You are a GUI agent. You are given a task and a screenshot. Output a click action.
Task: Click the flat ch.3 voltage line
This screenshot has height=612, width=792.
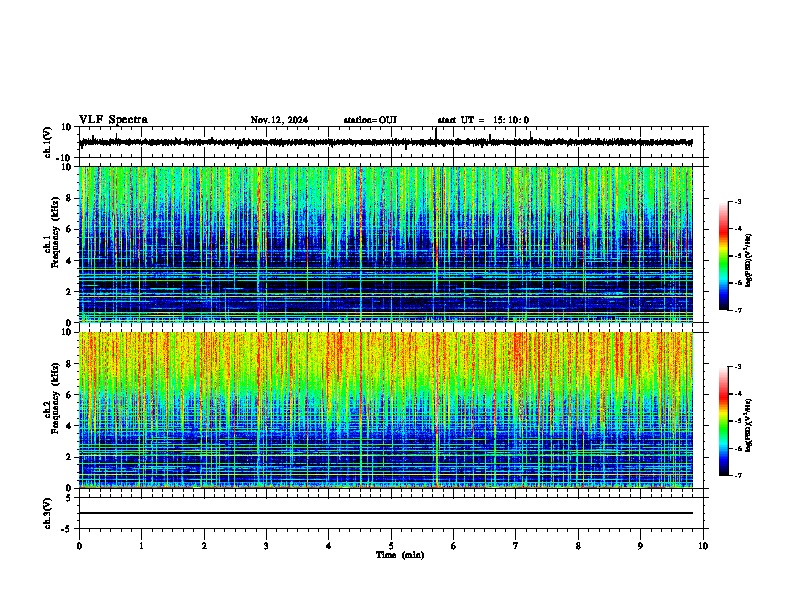point(386,513)
